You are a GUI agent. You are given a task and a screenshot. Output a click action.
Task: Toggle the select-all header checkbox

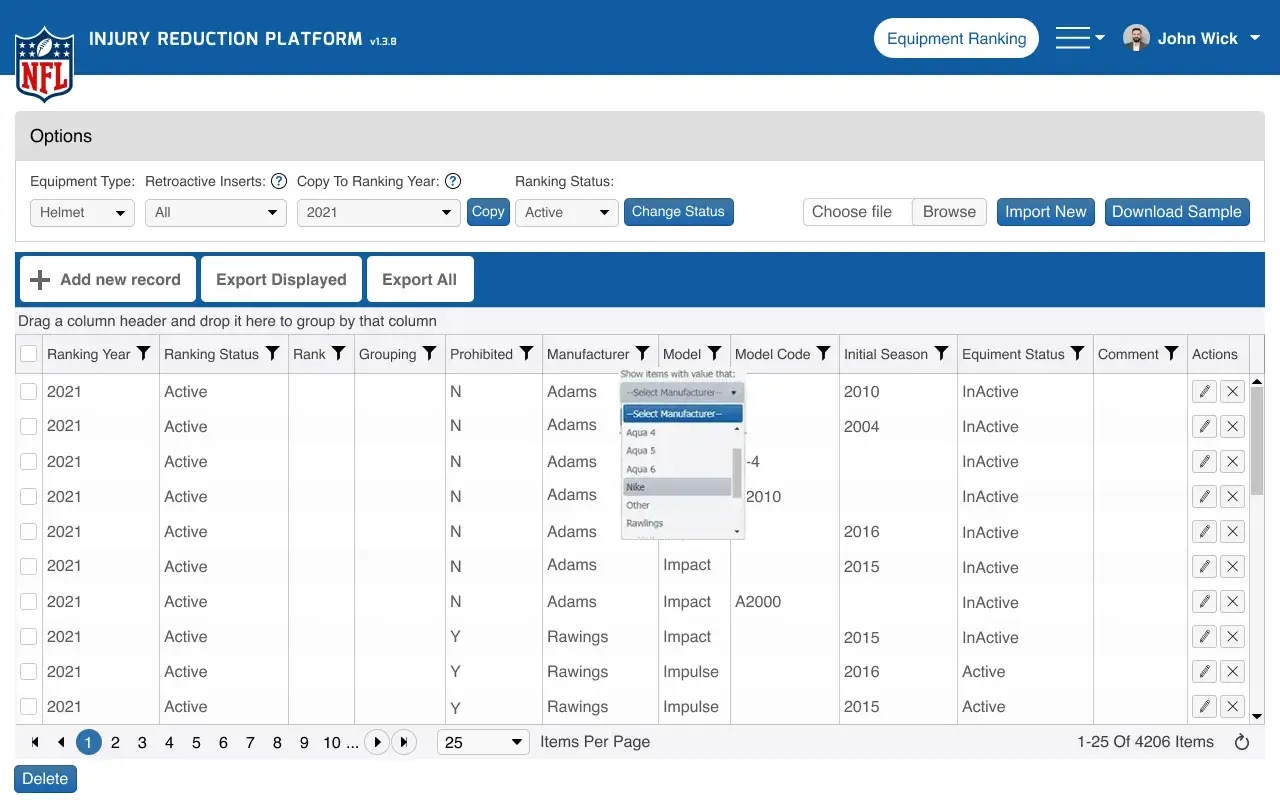tap(29, 354)
